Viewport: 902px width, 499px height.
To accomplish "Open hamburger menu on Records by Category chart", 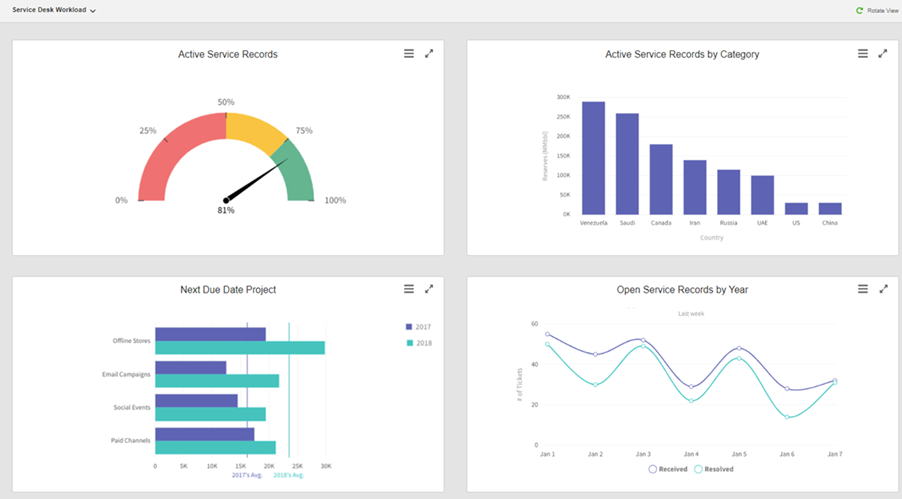I will [863, 54].
